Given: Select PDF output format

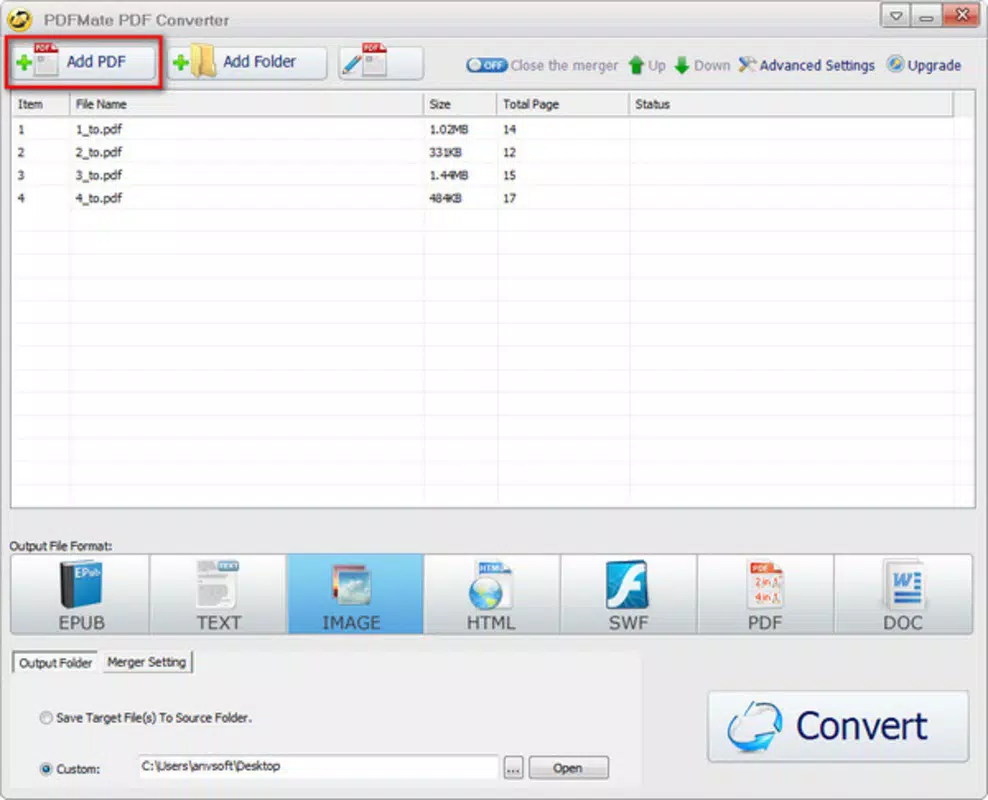Looking at the screenshot, I should coord(765,594).
